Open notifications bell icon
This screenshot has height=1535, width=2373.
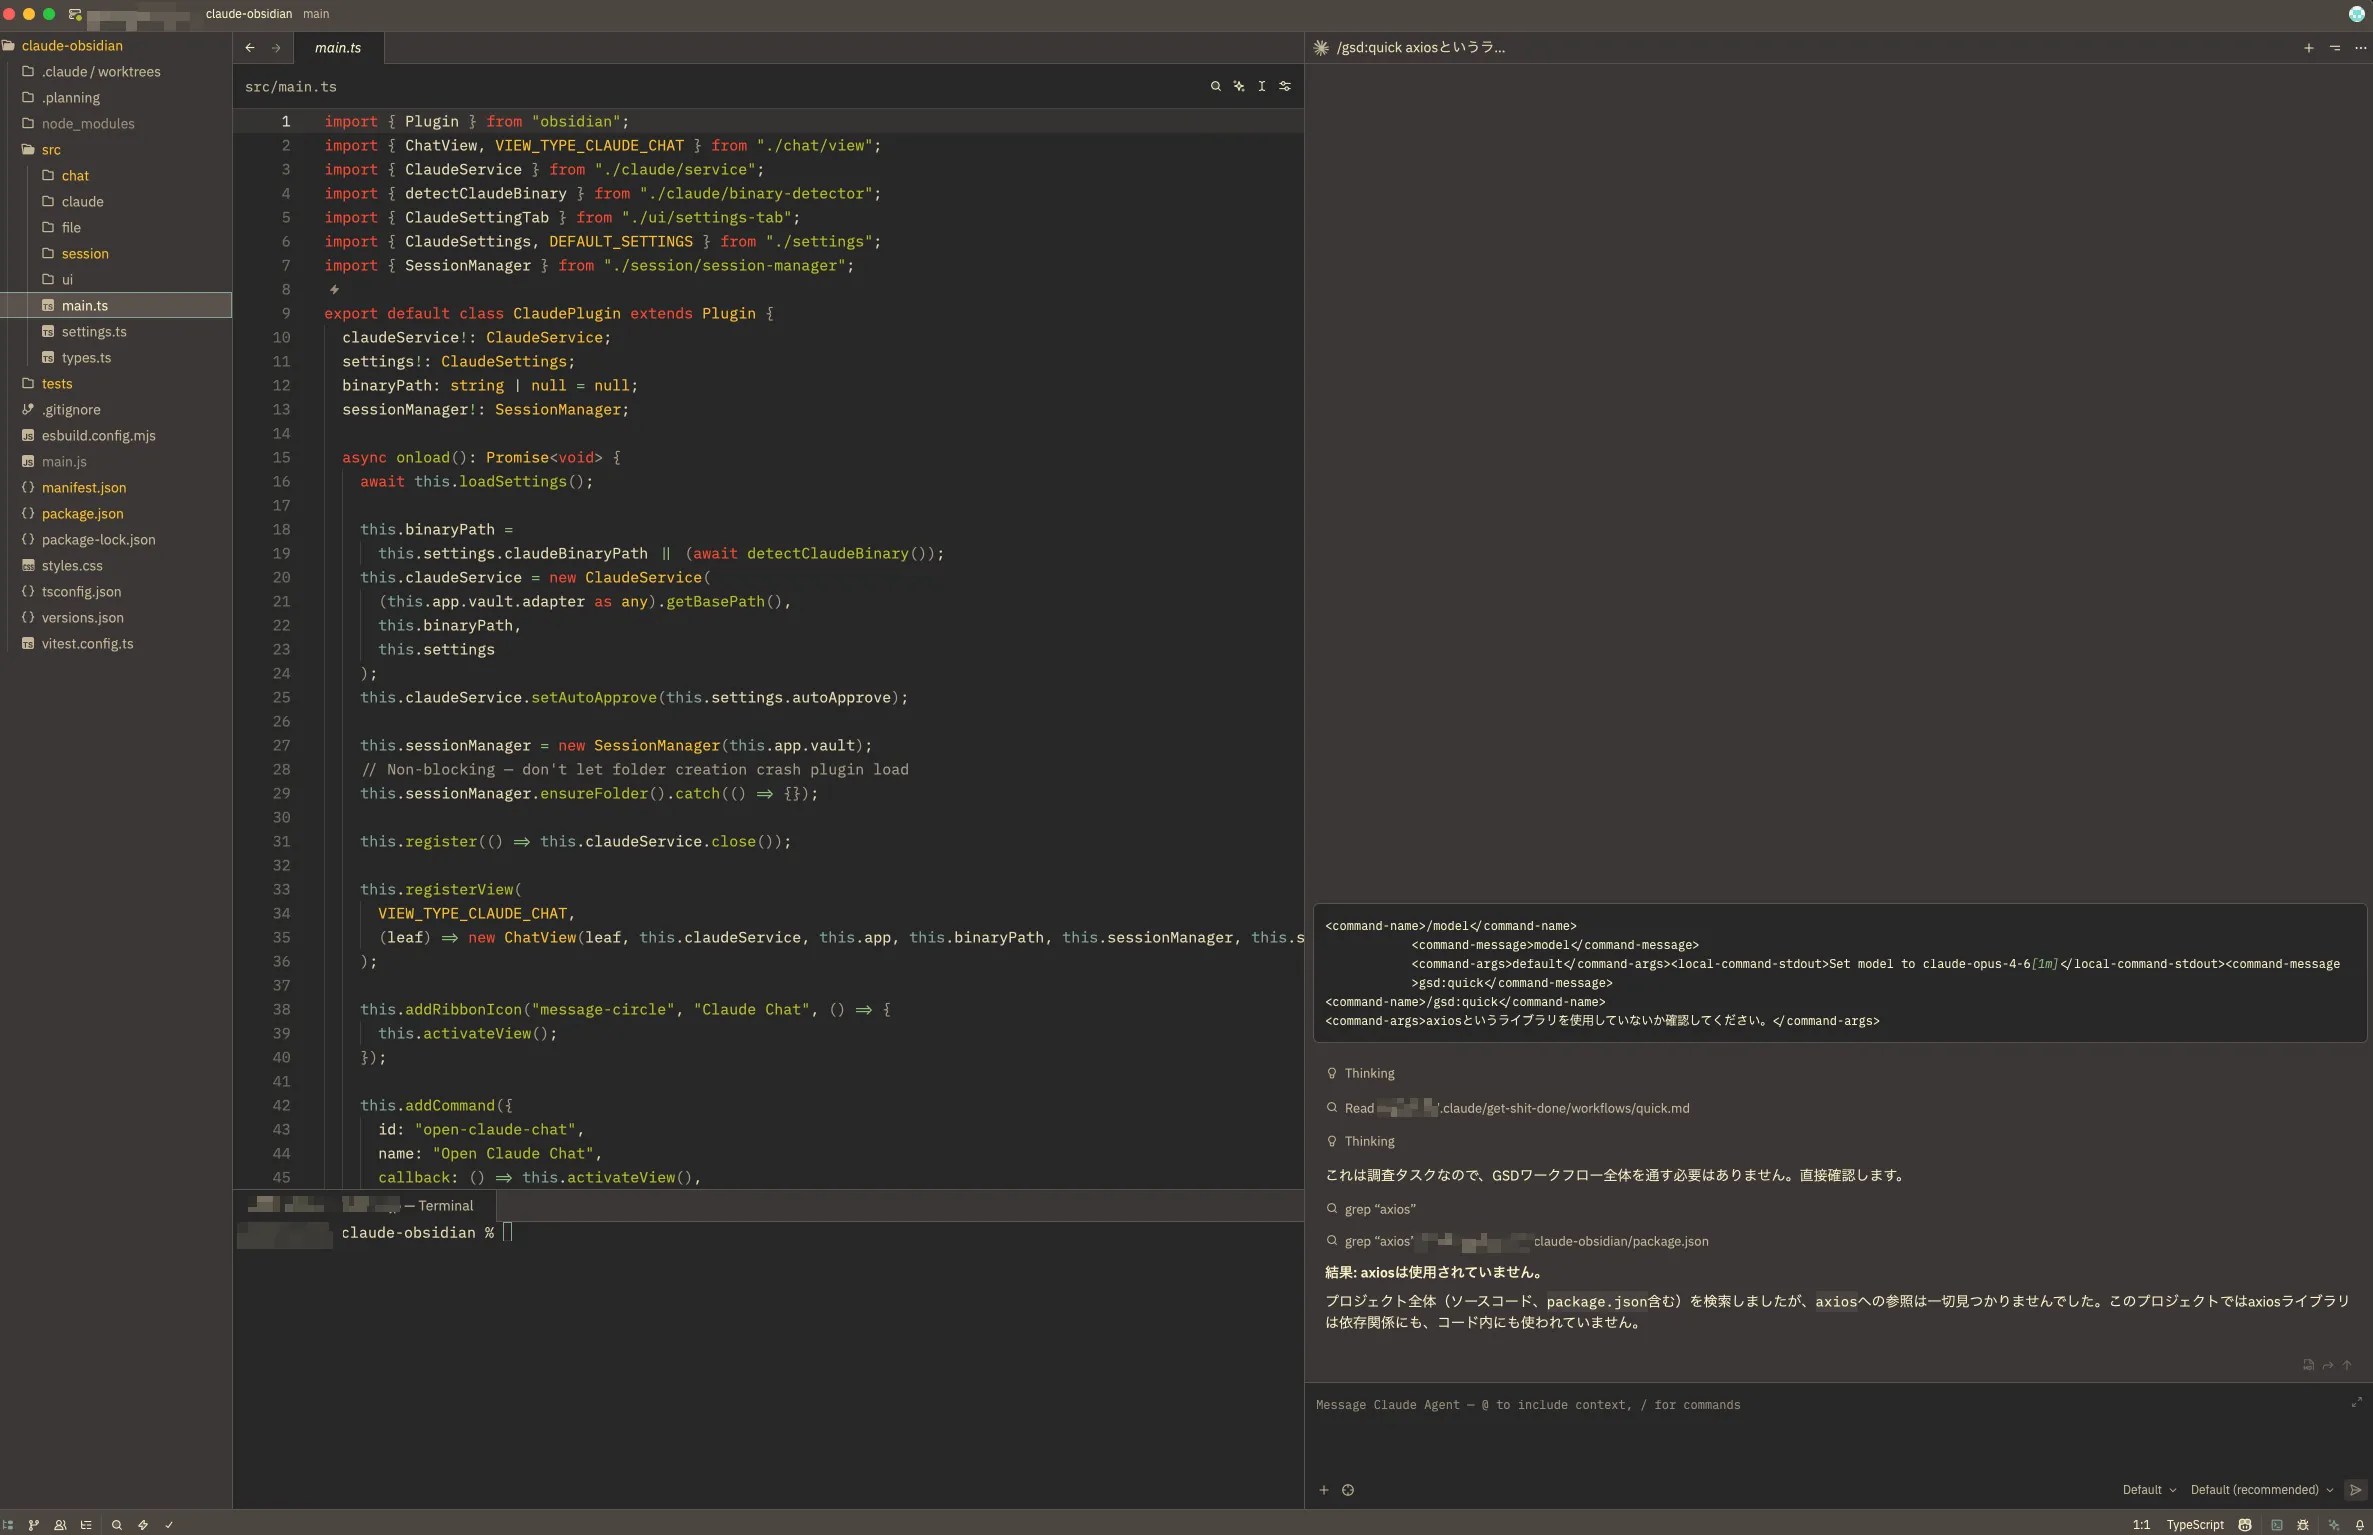[x=2360, y=1525]
